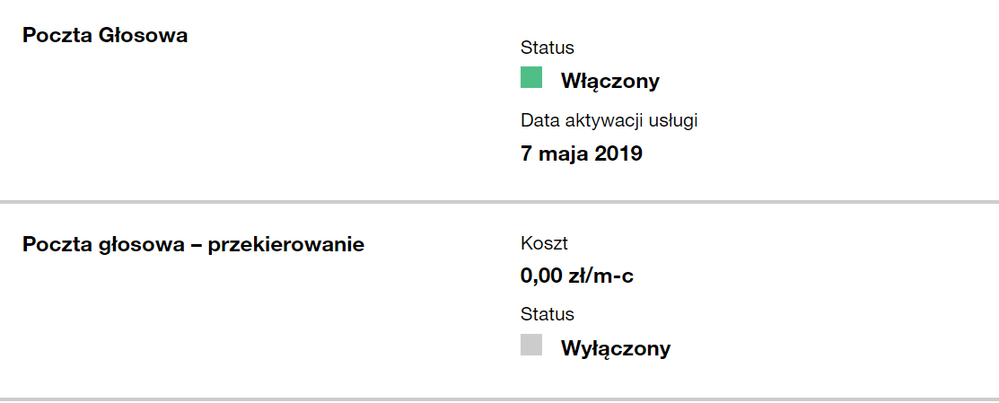
Task: Click the Włączony status text
Action: click(x=610, y=81)
